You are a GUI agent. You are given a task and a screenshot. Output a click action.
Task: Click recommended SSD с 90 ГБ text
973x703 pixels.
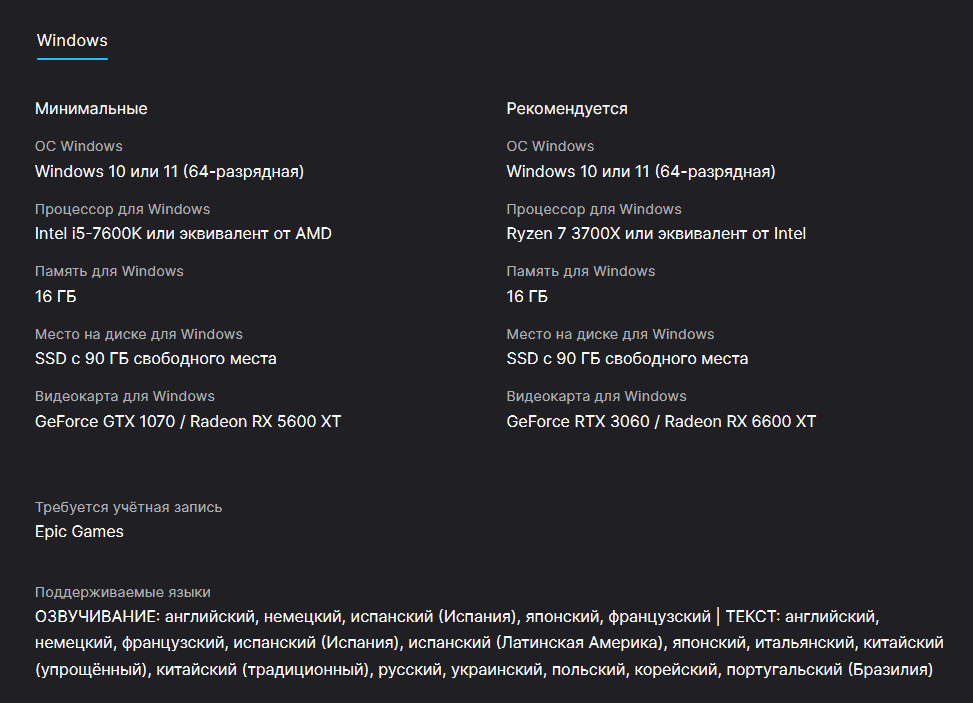click(x=627, y=359)
